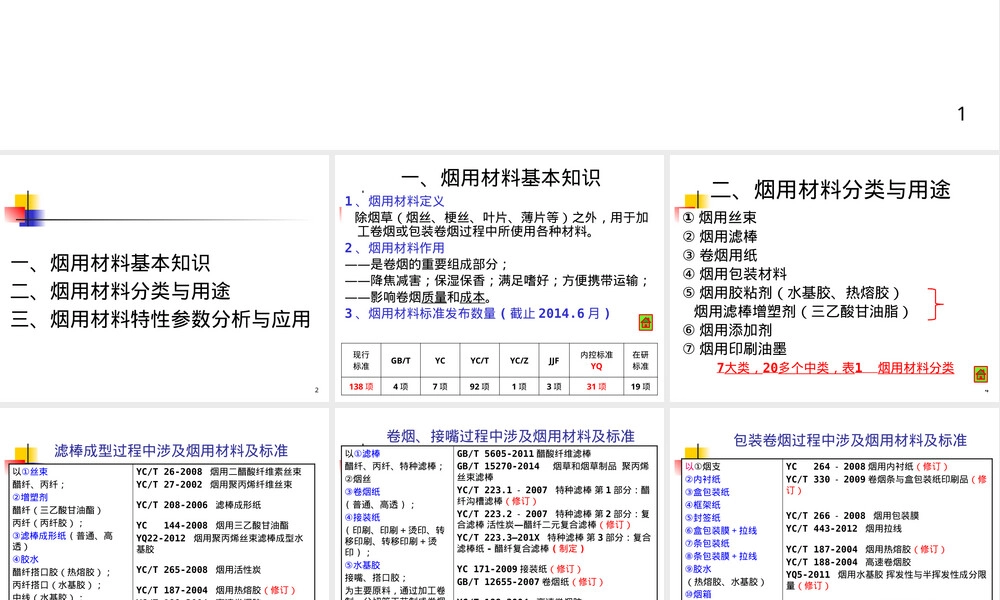The width and height of the screenshot is (1000, 600).
Task: Click the blue item ⑤封签纸
Action: pos(703,518)
